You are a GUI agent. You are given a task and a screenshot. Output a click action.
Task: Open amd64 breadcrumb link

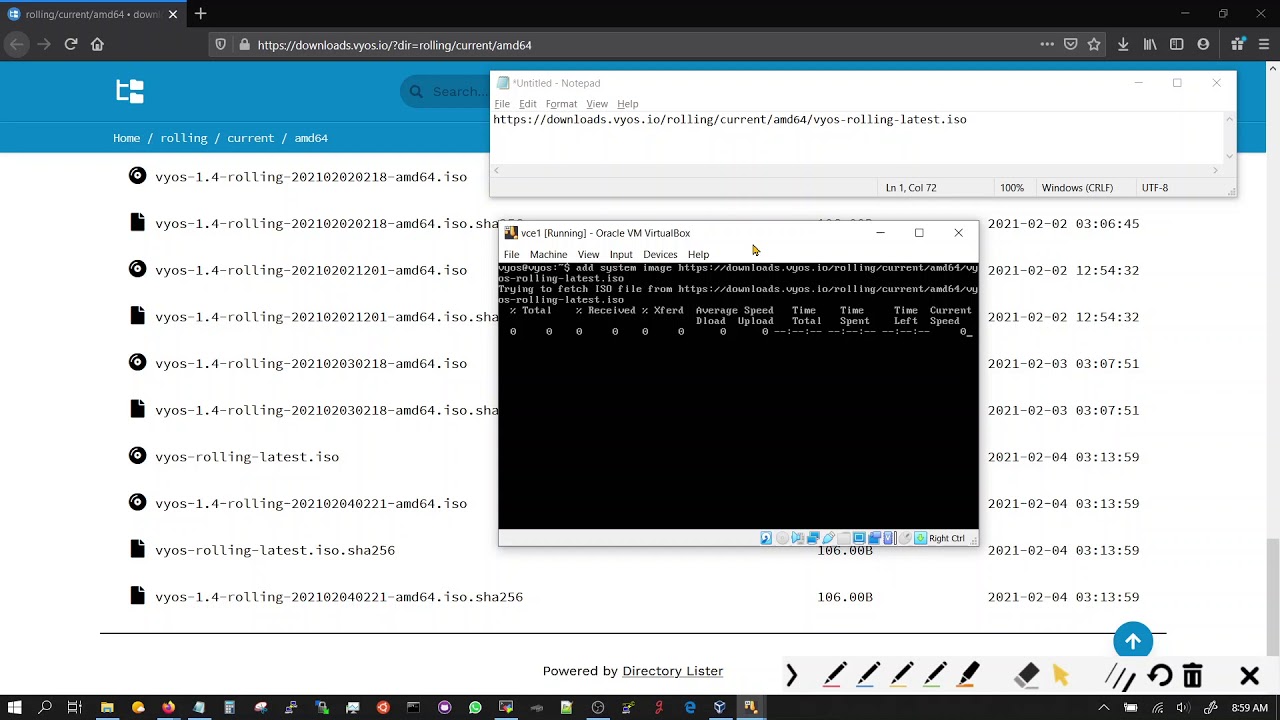pyautogui.click(x=311, y=138)
